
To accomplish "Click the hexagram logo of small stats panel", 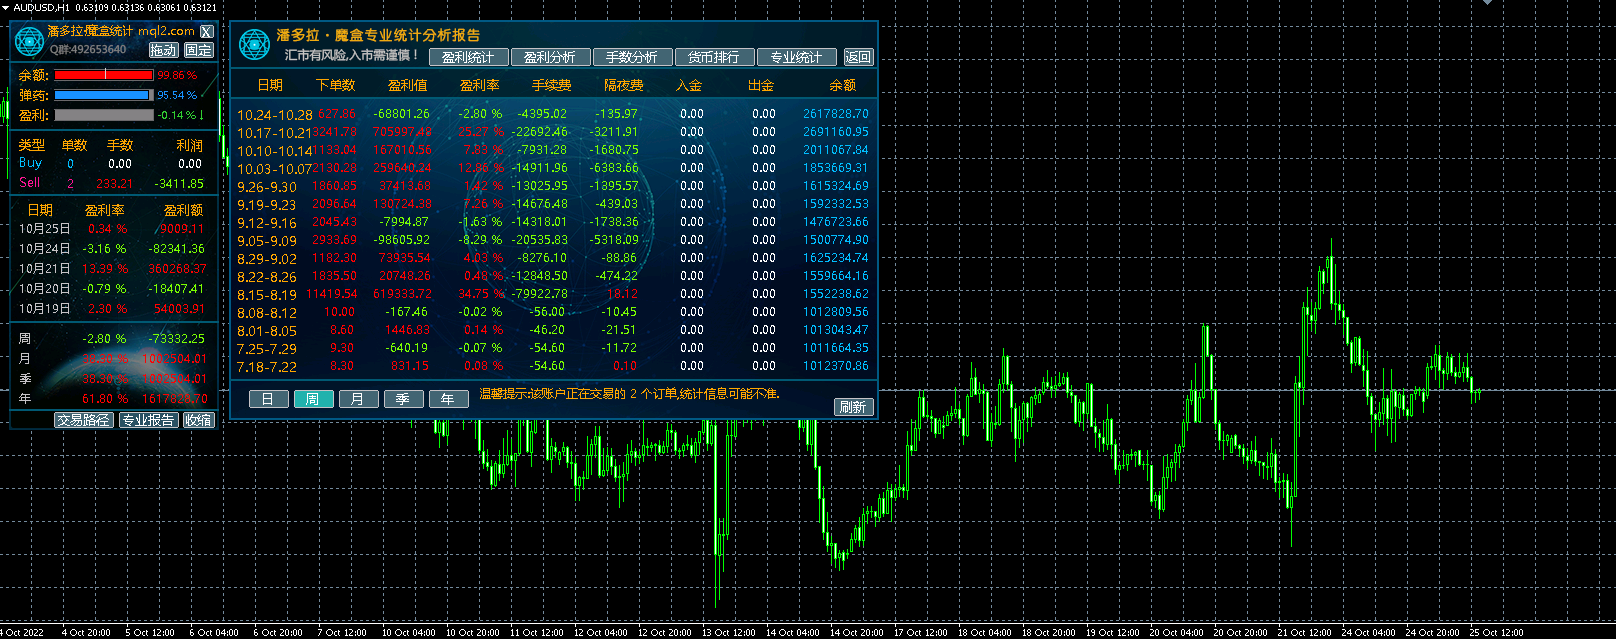I will coord(28,41).
